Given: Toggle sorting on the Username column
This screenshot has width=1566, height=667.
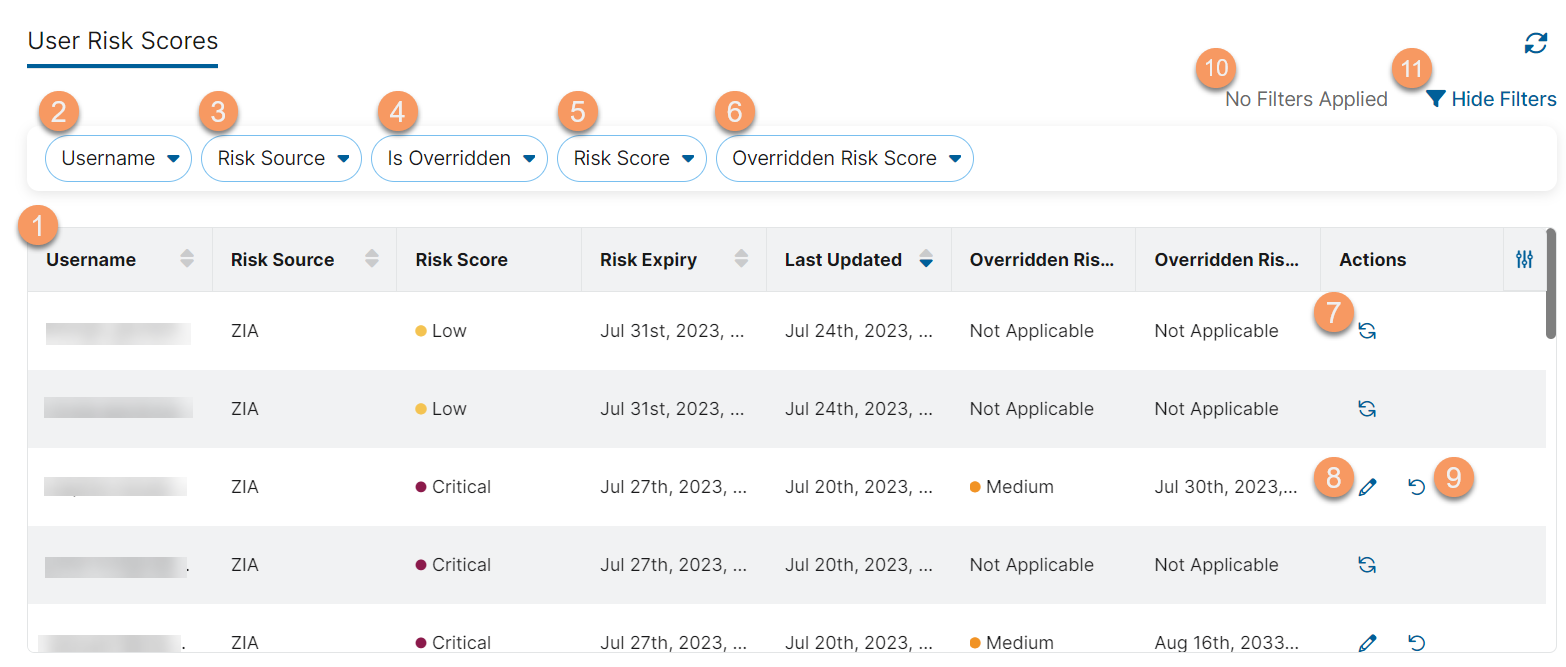Looking at the screenshot, I should click(x=187, y=259).
